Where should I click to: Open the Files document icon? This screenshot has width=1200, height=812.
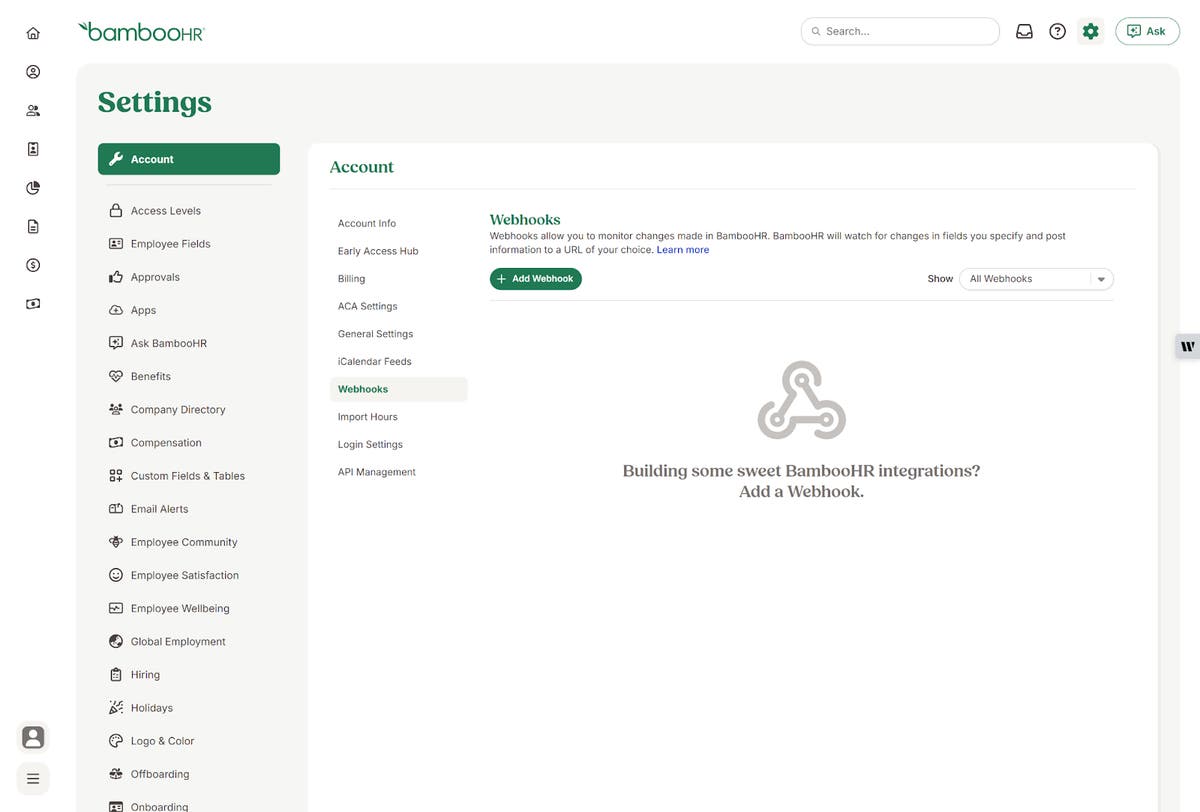point(32,225)
